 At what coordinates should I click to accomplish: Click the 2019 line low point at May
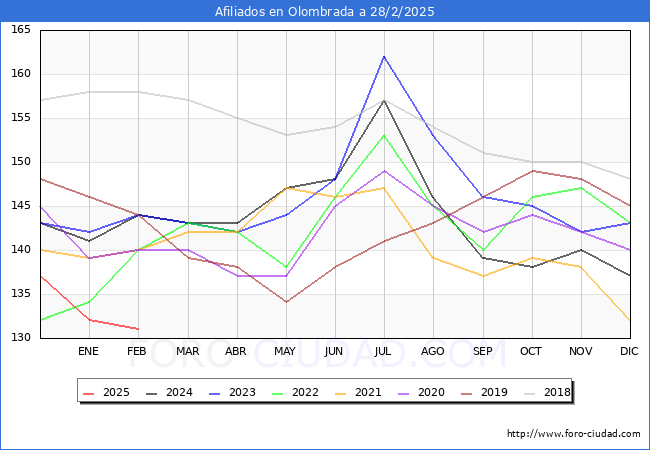coord(286,302)
